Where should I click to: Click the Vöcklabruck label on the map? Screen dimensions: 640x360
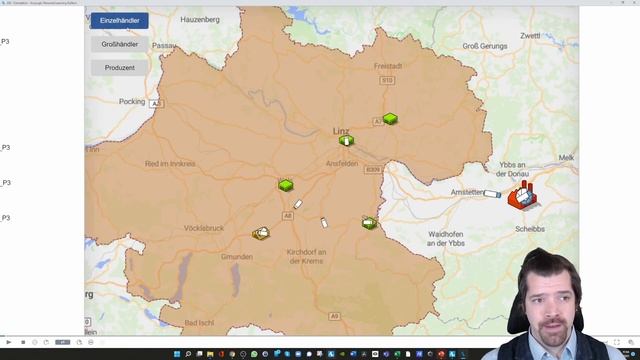point(204,228)
